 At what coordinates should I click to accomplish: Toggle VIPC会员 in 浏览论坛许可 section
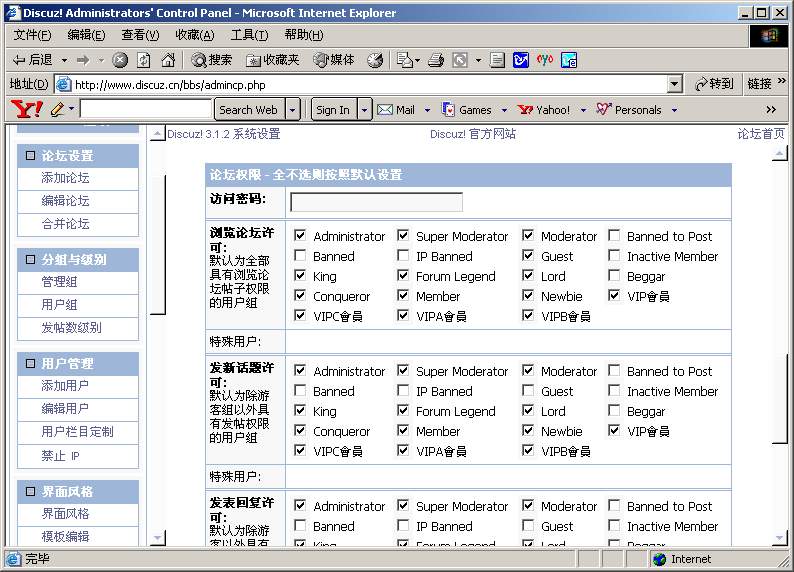[x=300, y=315]
